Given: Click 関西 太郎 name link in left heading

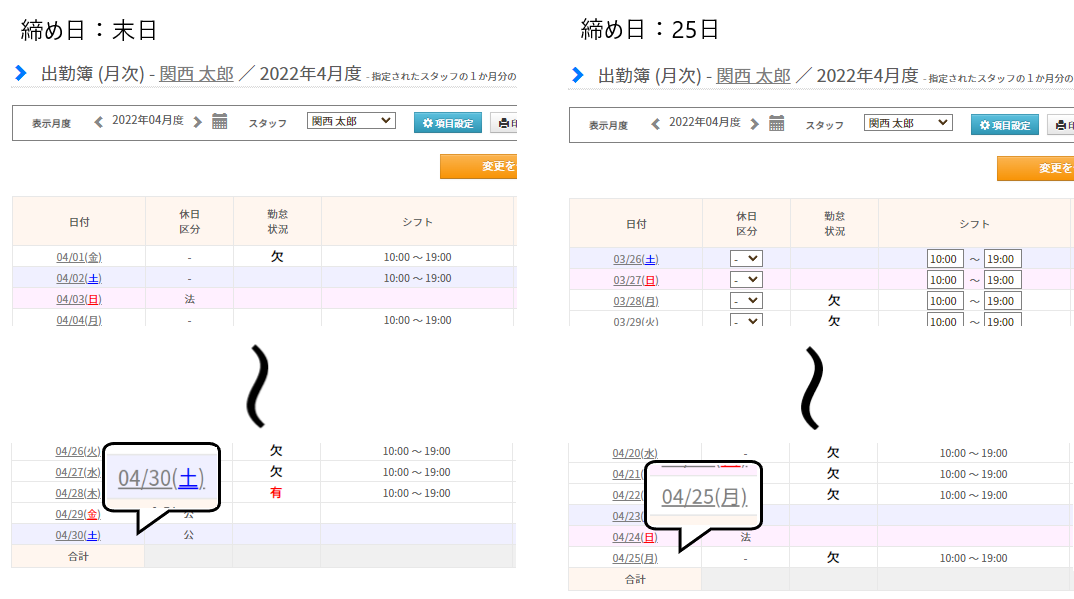Looking at the screenshot, I should coord(196,74).
